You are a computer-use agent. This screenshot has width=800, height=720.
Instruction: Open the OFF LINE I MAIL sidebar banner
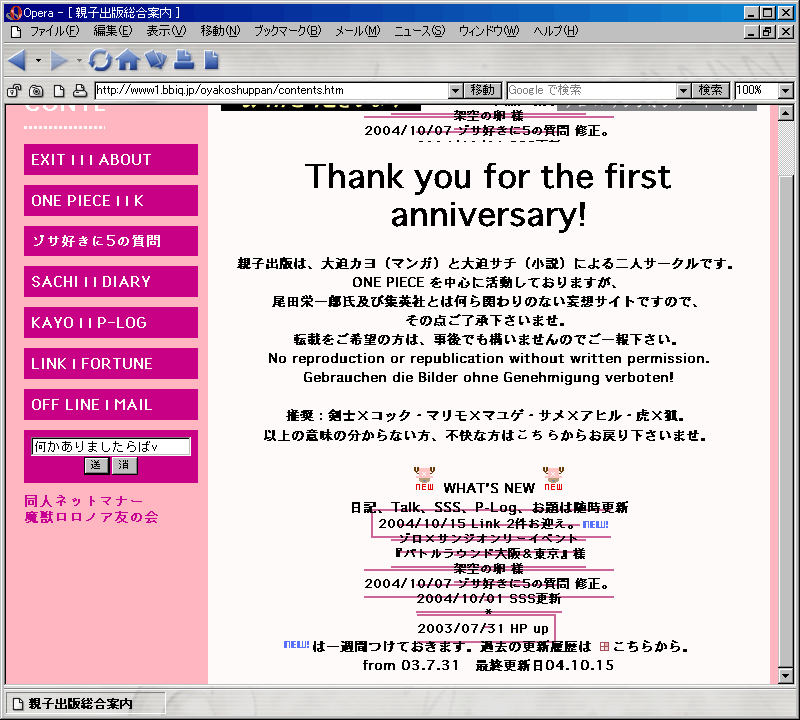pyautogui.click(x=111, y=405)
